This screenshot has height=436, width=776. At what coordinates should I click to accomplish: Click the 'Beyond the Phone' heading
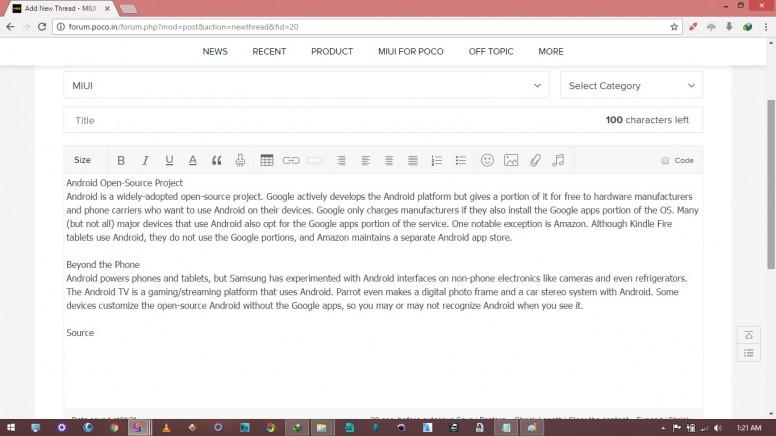click(103, 264)
